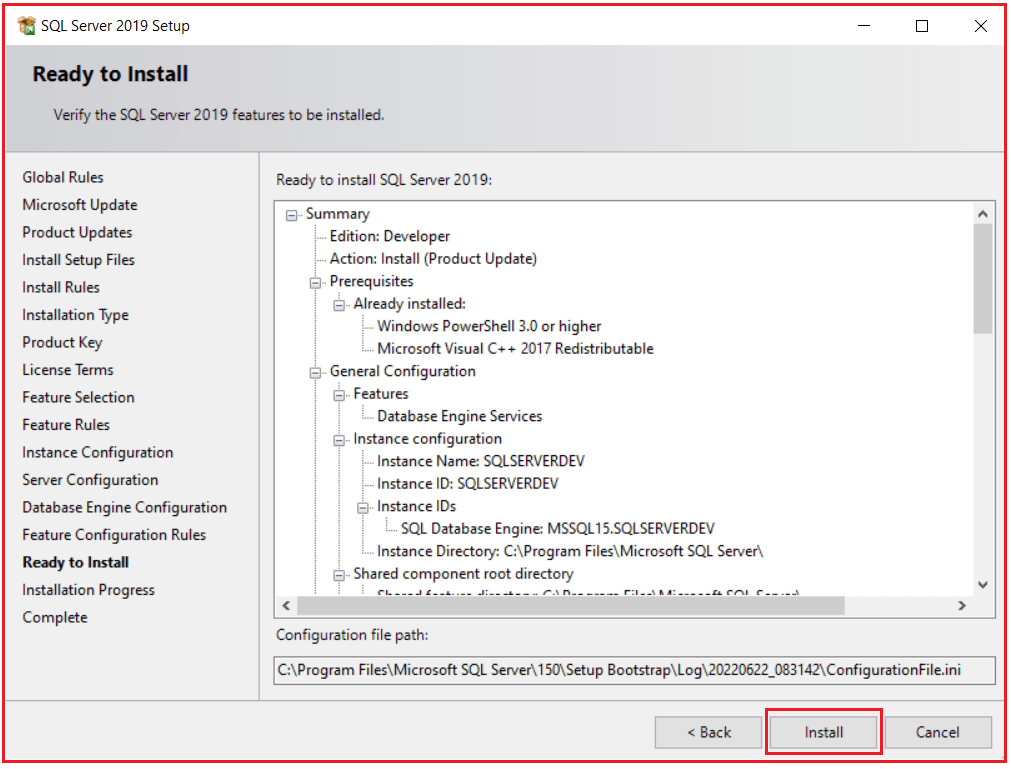Viewport: 1011px width, 769px height.
Task: Select the Feature Selection step
Action: (79, 398)
